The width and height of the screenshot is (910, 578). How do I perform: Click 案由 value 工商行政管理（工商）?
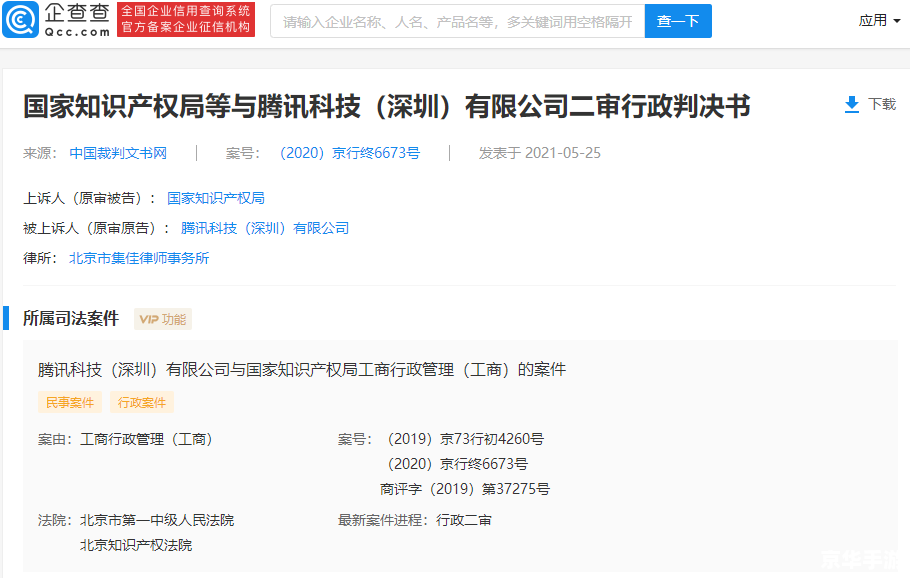click(x=146, y=439)
